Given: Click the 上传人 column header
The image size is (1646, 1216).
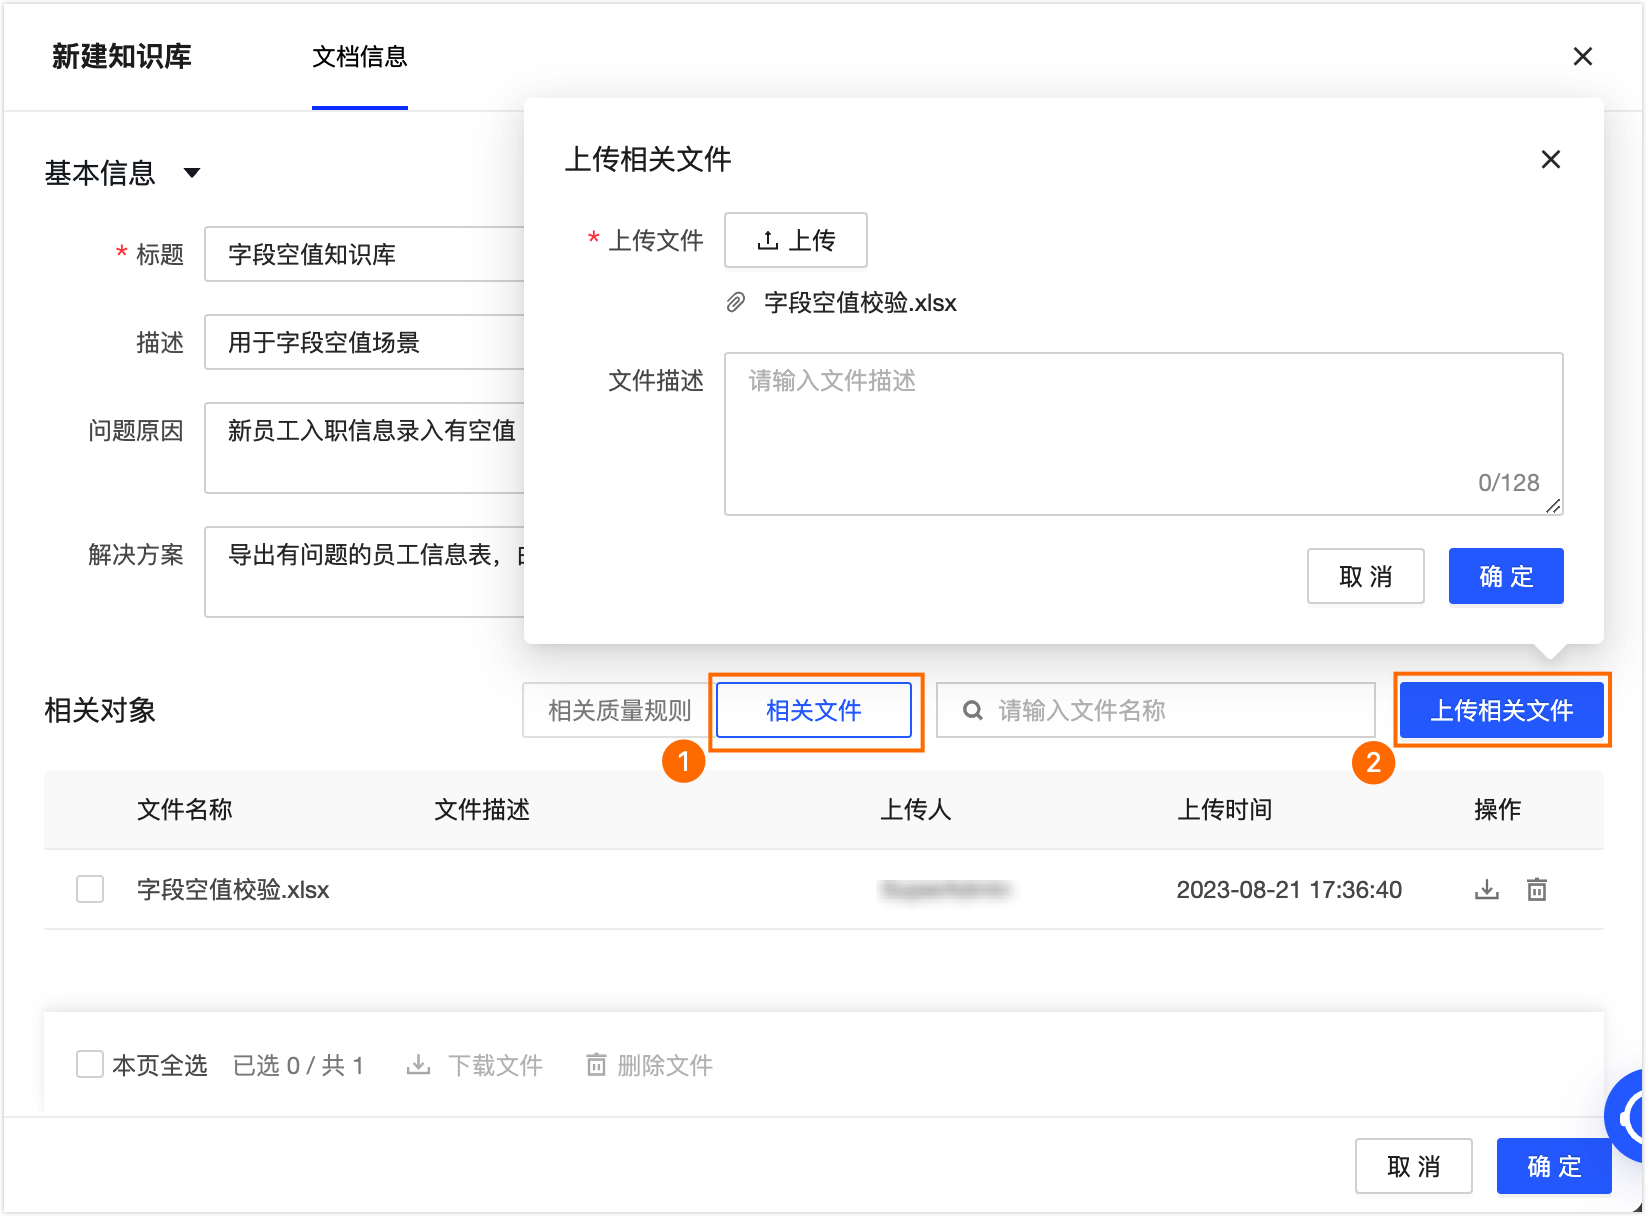Looking at the screenshot, I should coord(915,809).
